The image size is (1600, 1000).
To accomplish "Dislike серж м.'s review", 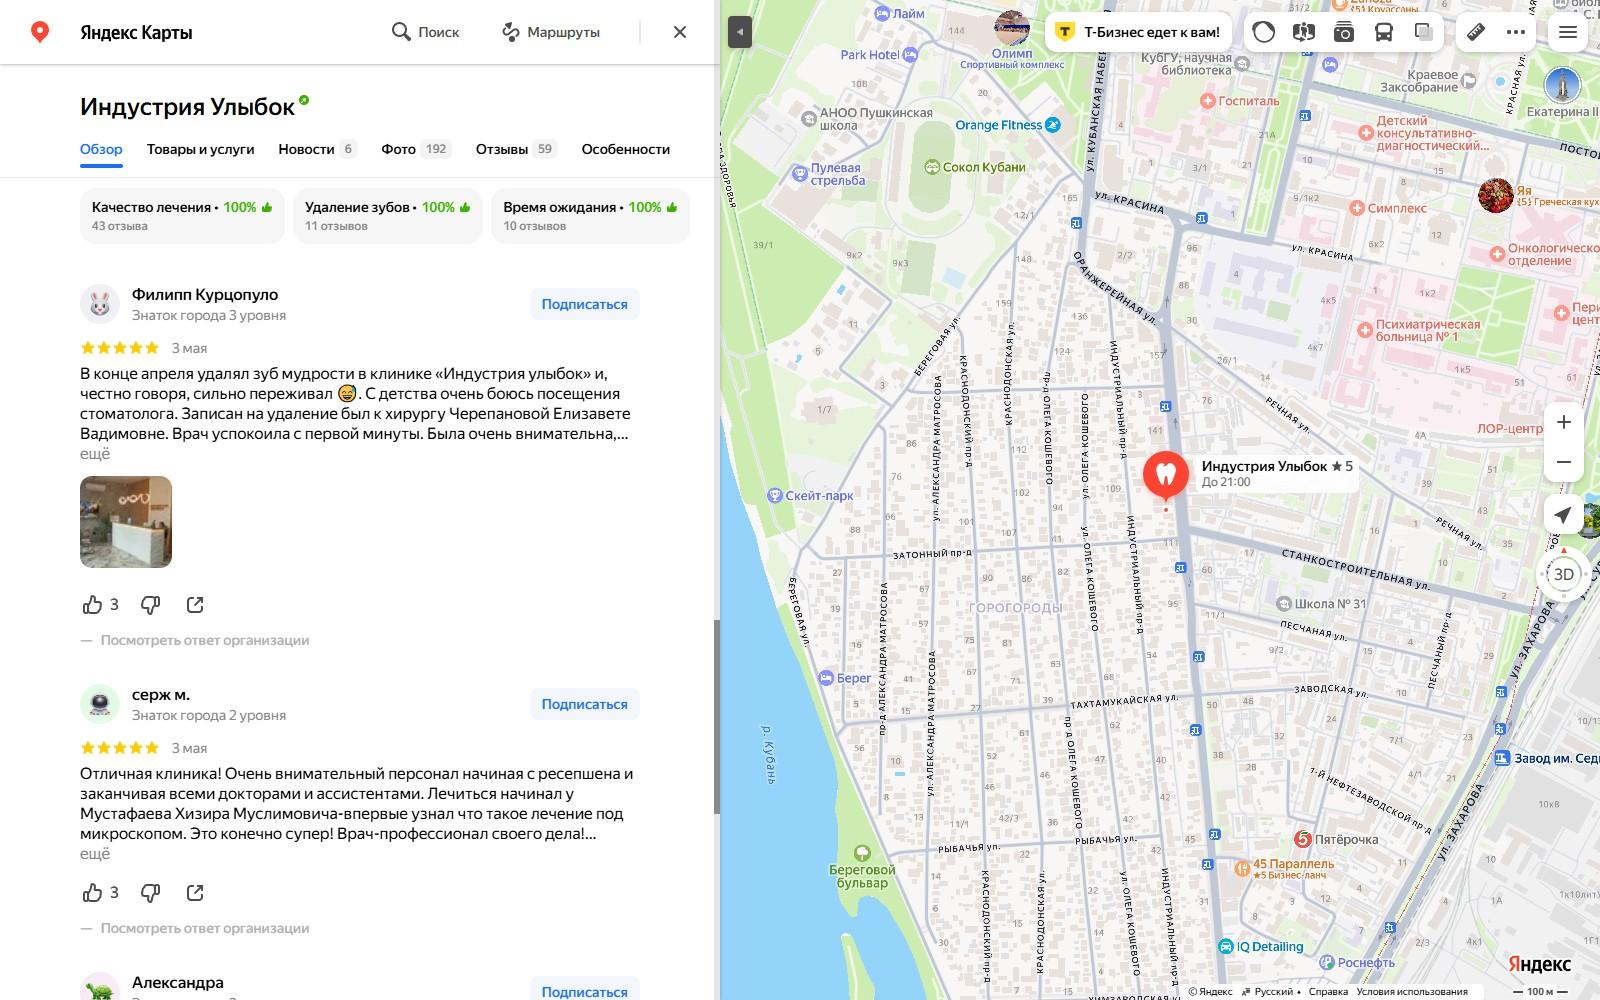I will 151,893.
